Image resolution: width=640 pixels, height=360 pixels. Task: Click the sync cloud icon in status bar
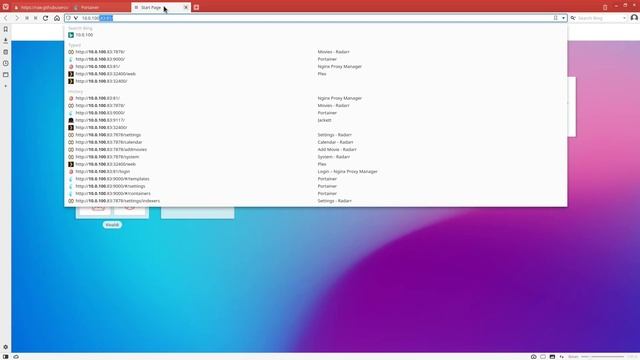click(16, 356)
